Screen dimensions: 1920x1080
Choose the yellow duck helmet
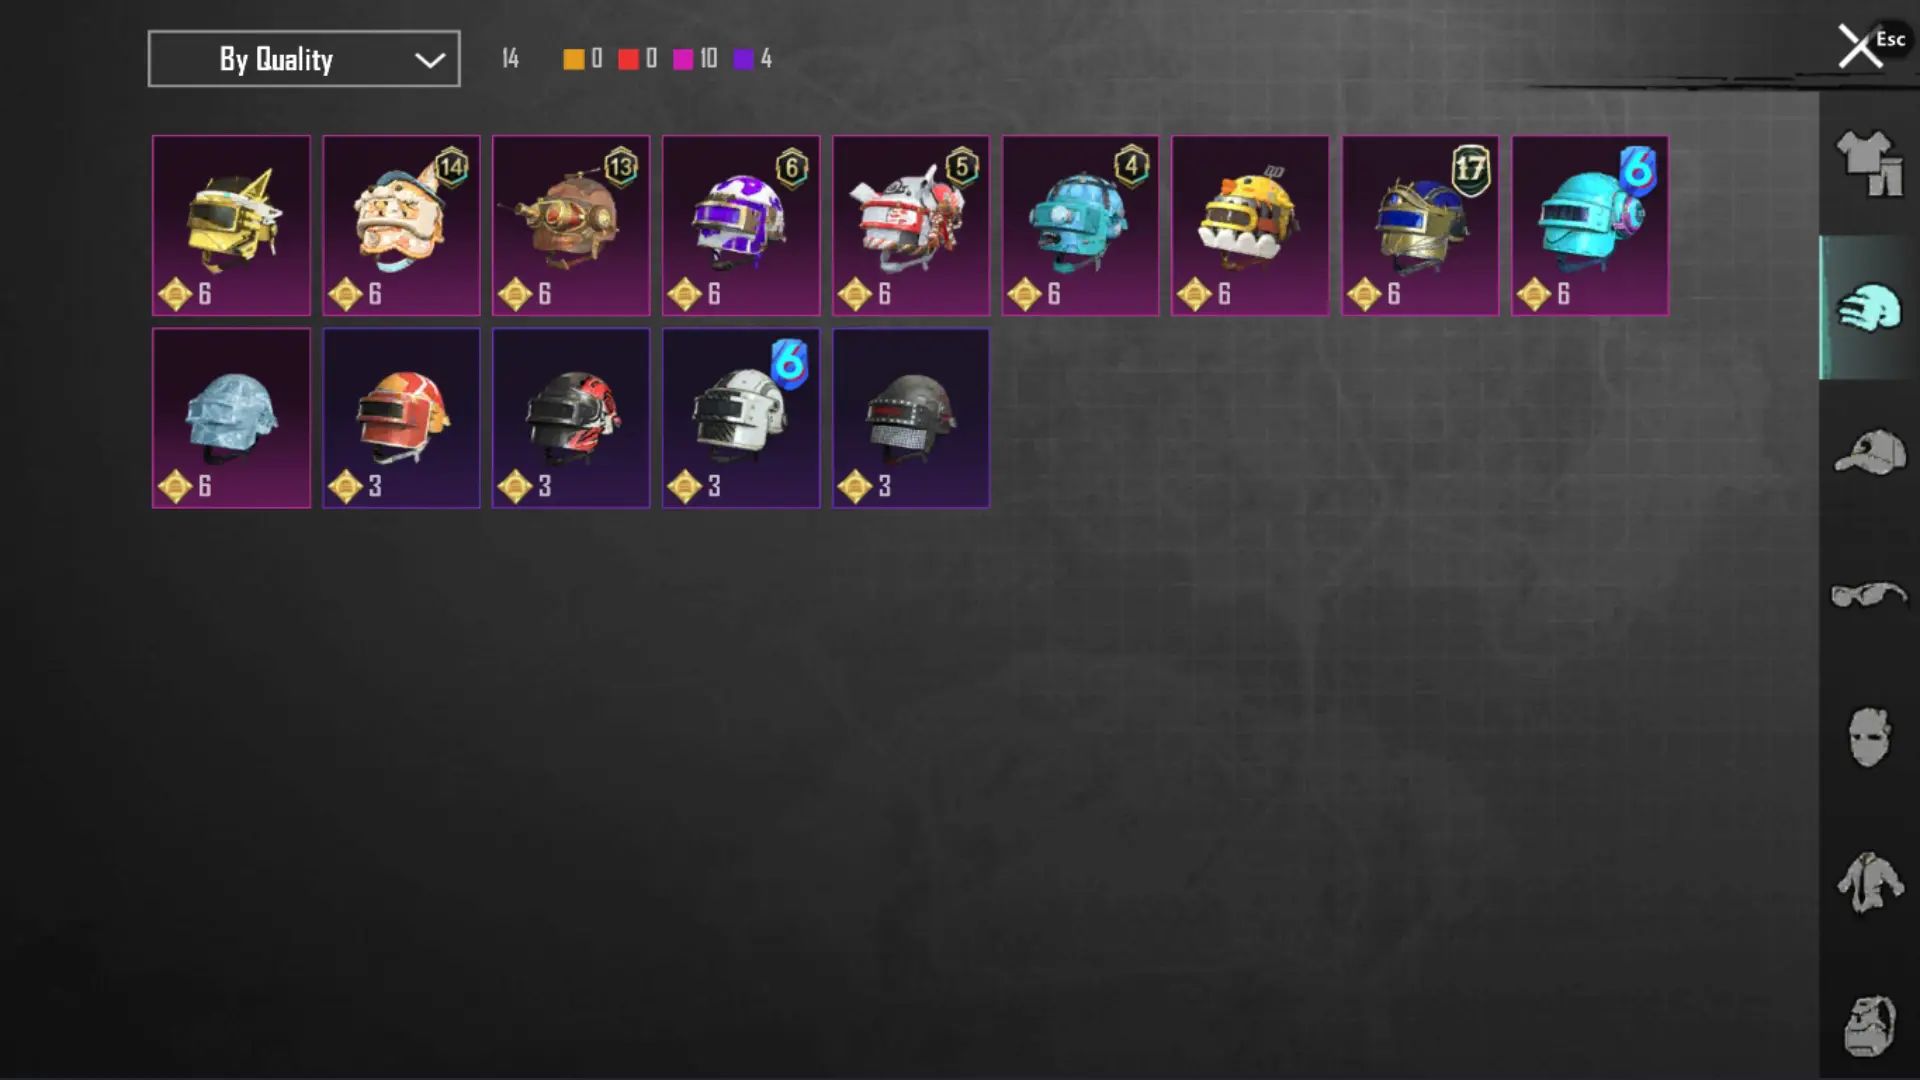click(x=1250, y=225)
